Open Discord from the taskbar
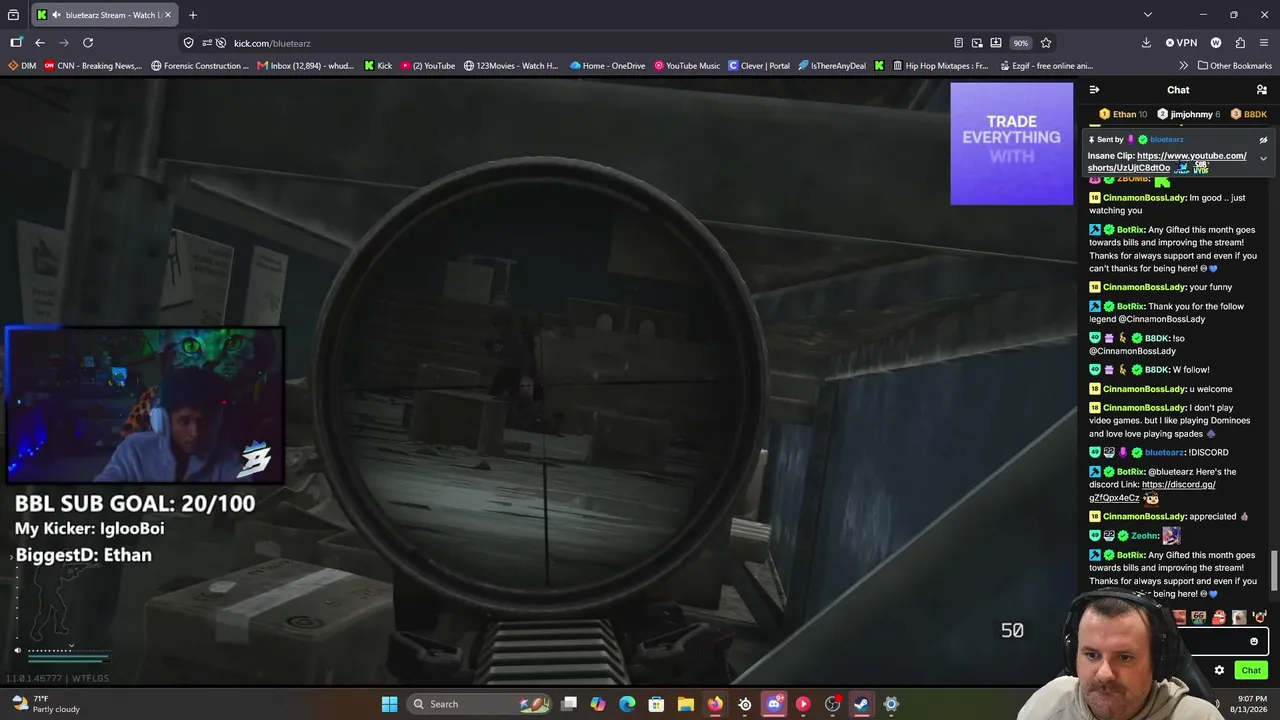The height and width of the screenshot is (720, 1280). coord(774,704)
